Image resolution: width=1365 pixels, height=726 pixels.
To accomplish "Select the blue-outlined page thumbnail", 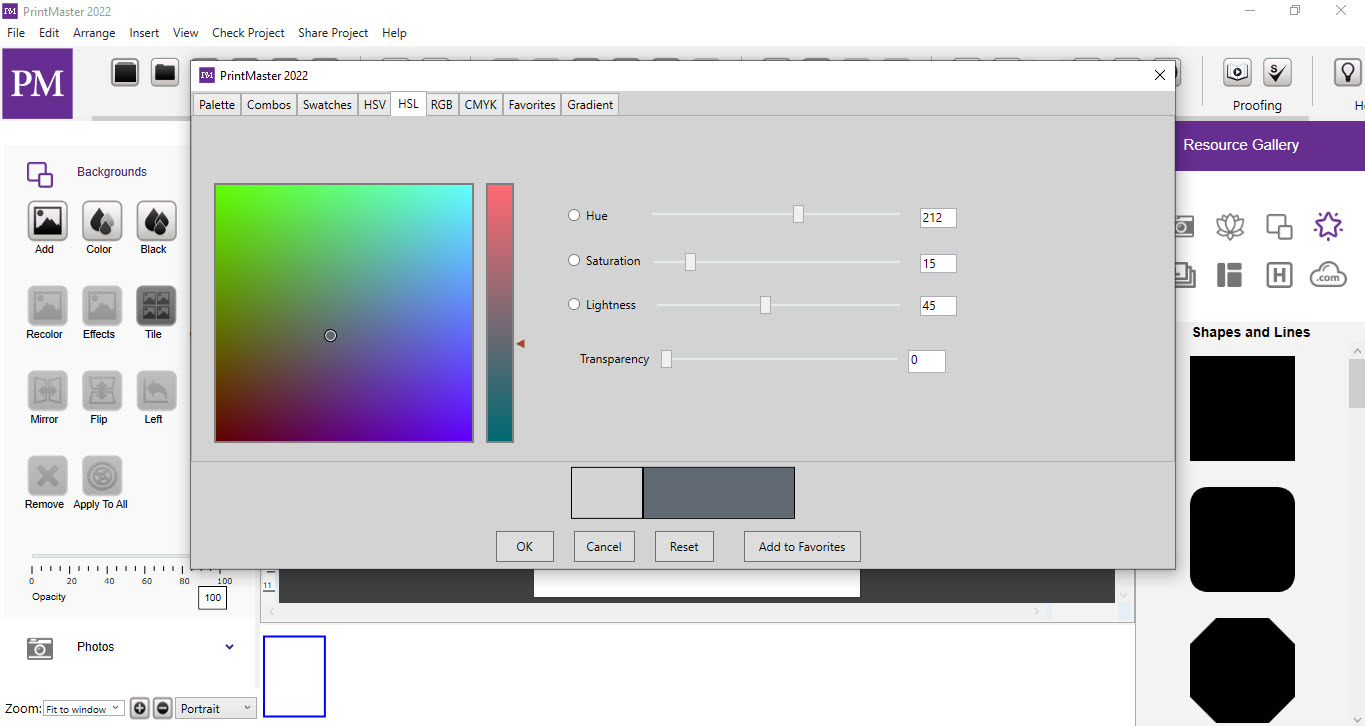I will pos(294,676).
